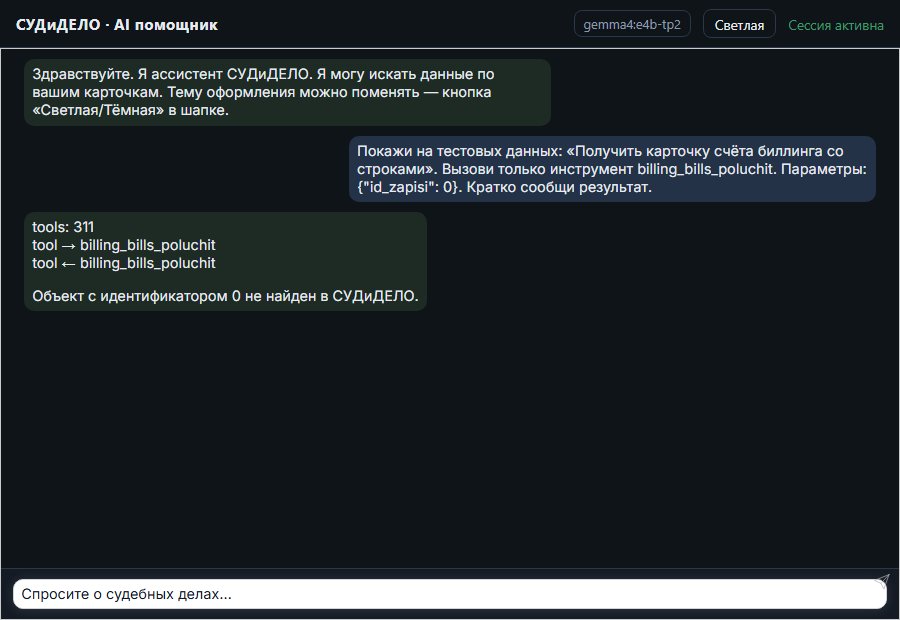Focus the Спросите о судебных делах input
Image resolution: width=900 pixels, height=620 pixels.
[x=449, y=594]
